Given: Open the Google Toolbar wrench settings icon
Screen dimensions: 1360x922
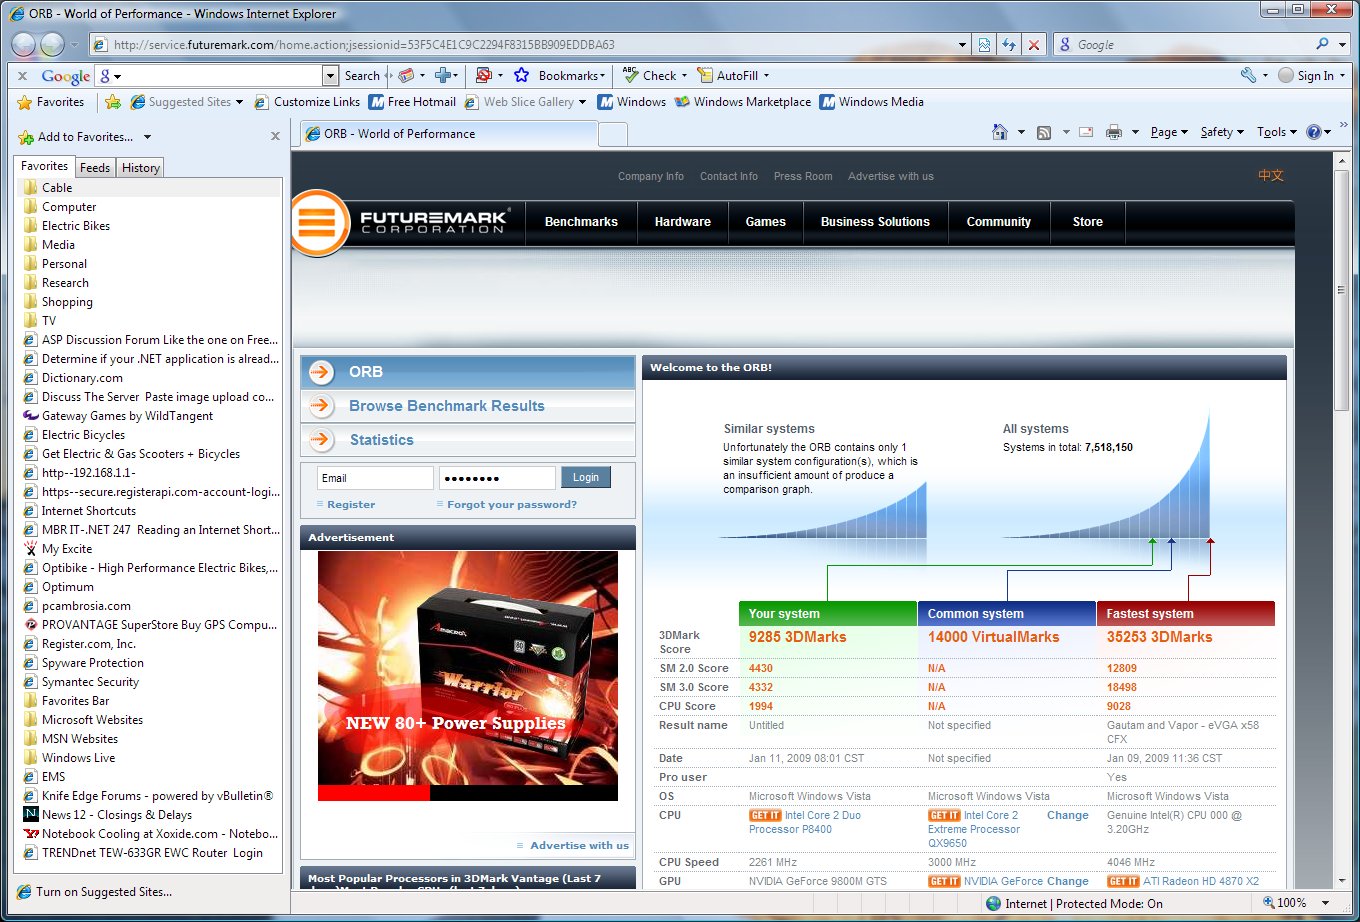Looking at the screenshot, I should point(1248,75).
